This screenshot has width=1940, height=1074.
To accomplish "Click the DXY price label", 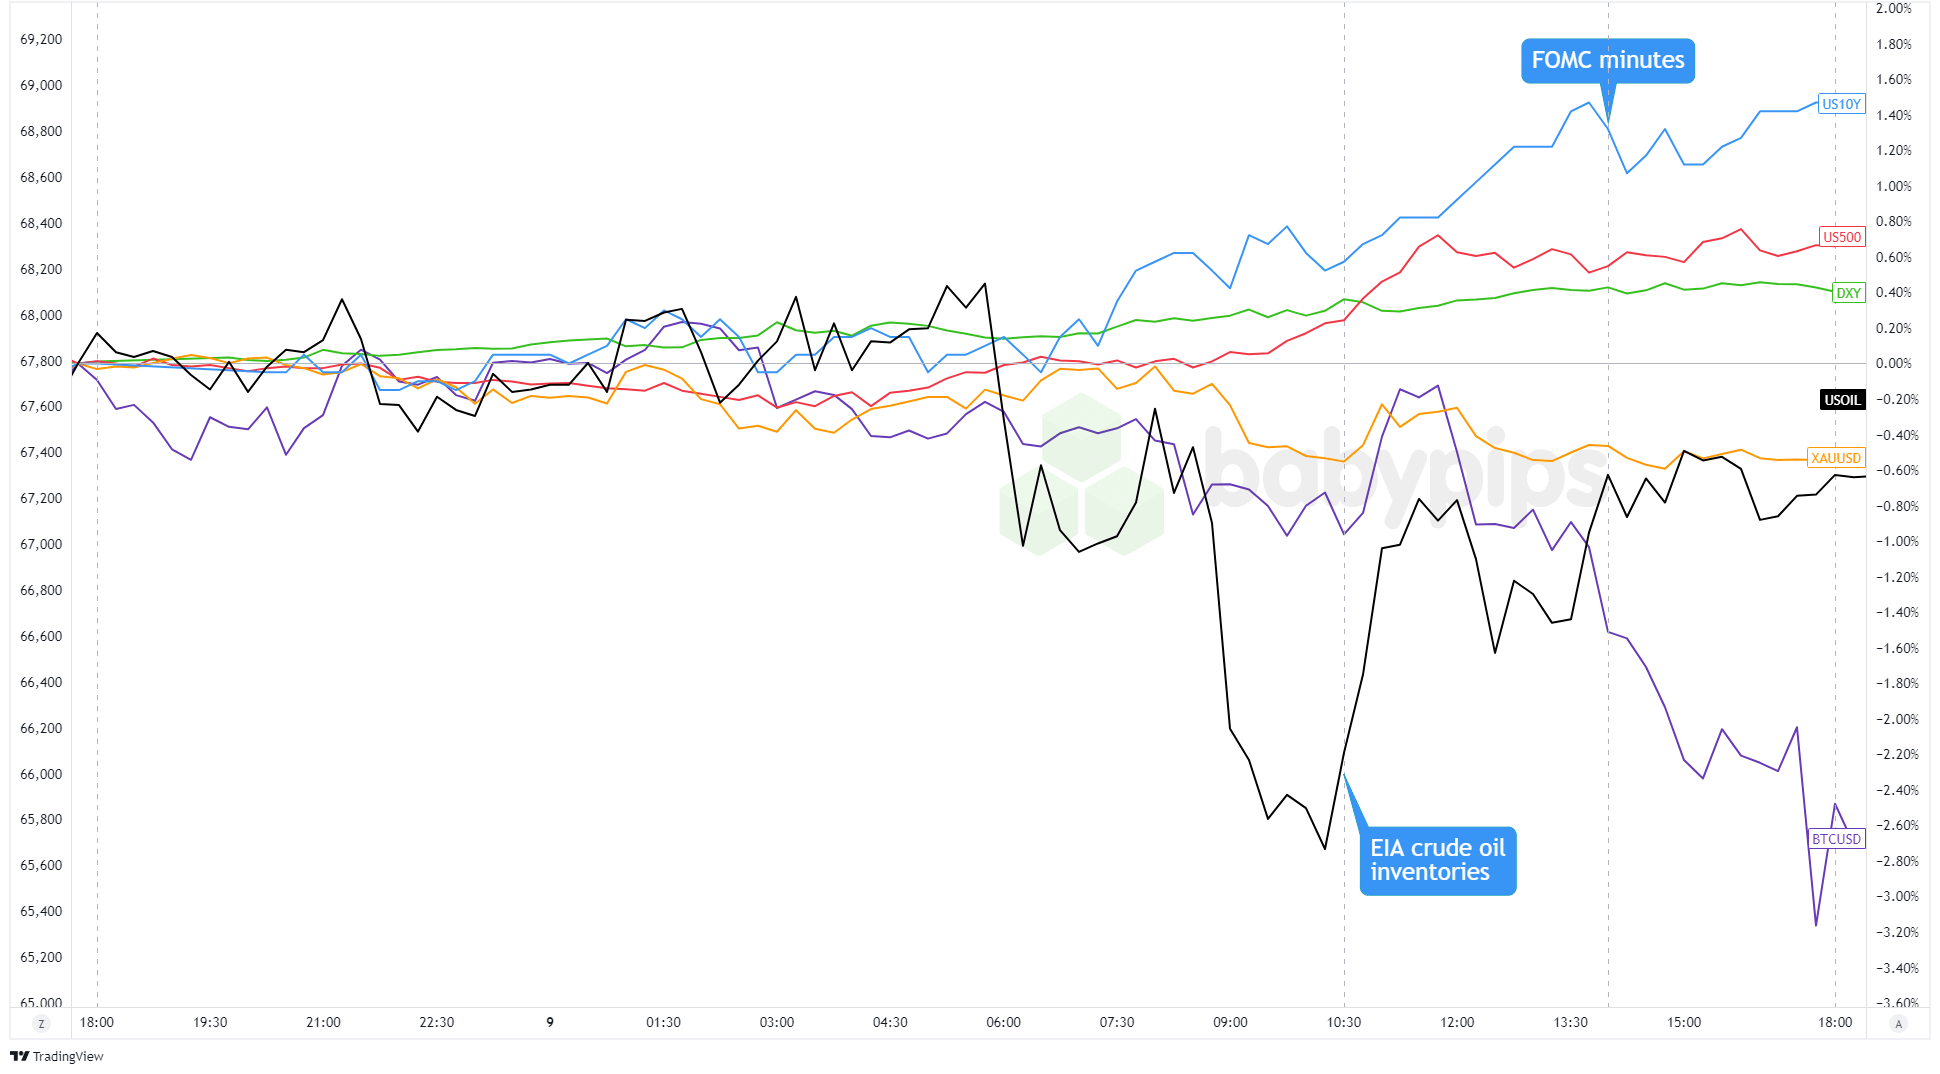I will 1848,293.
